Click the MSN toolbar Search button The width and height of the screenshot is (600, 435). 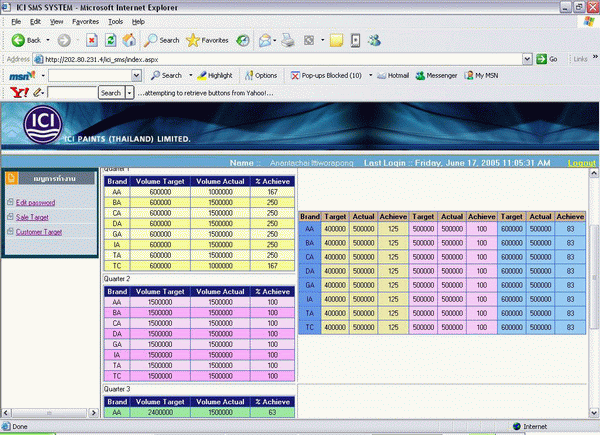click(x=166, y=75)
